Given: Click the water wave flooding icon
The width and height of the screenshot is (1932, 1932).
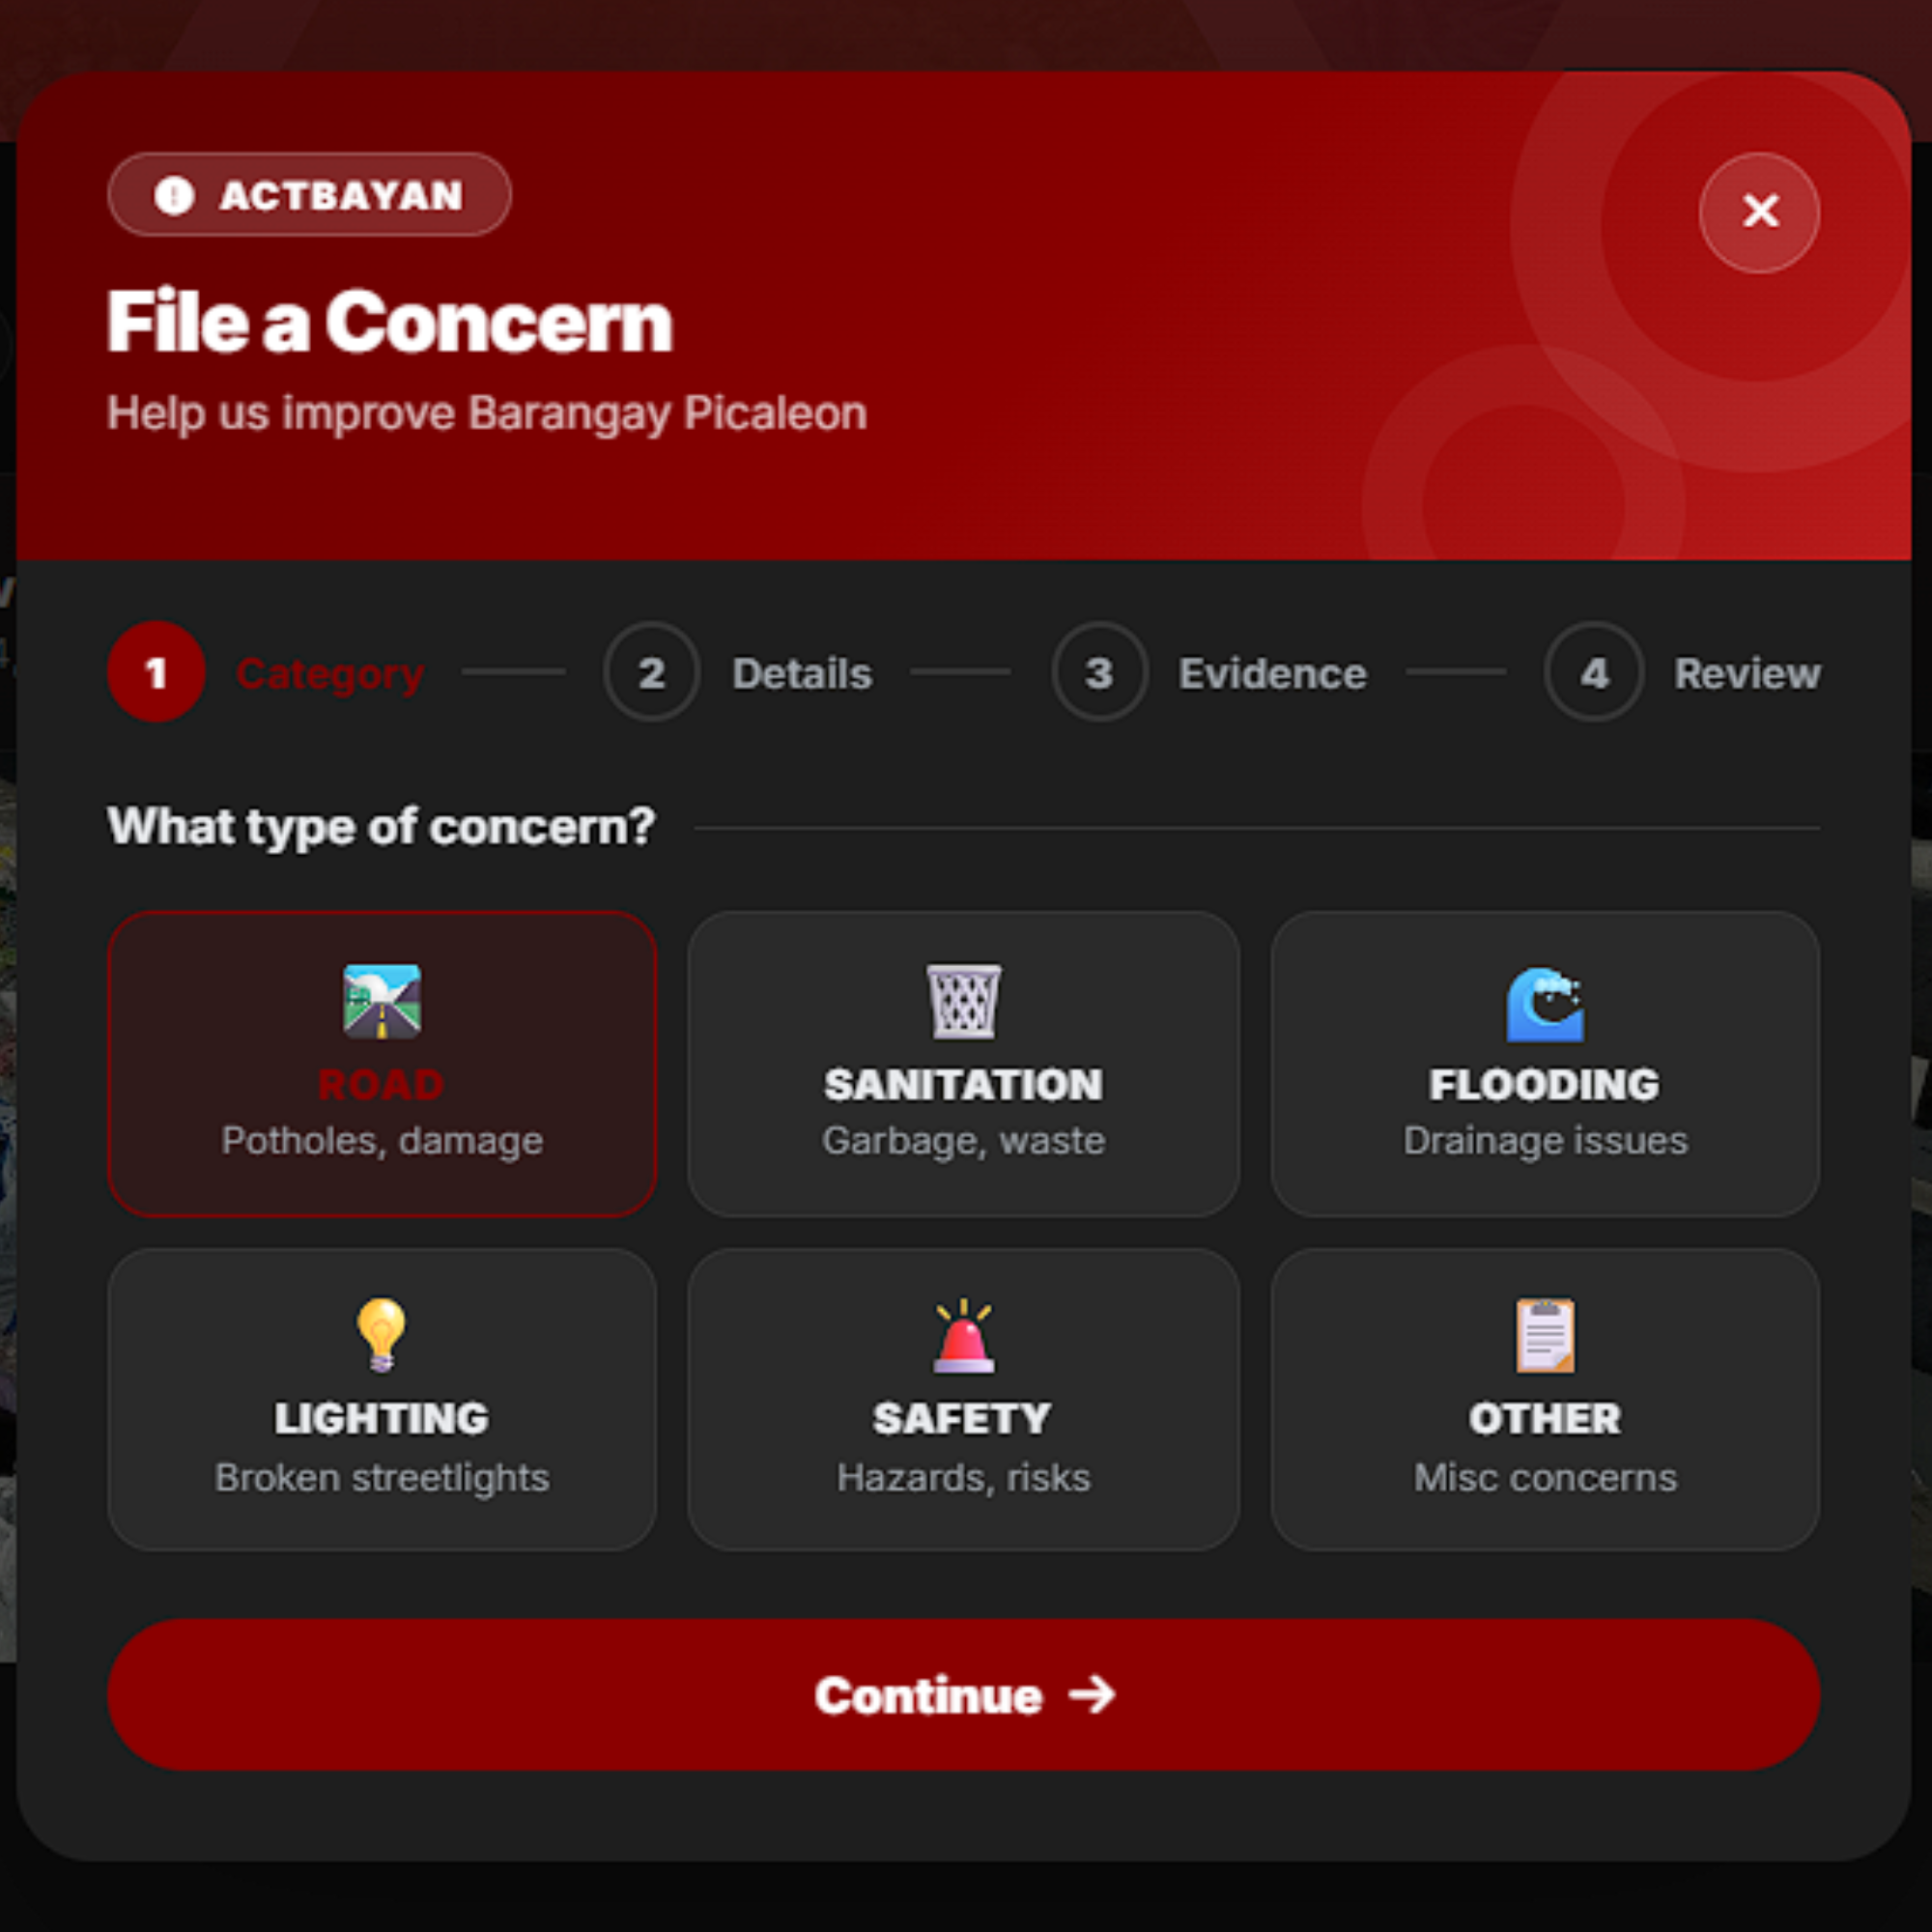Looking at the screenshot, I should click(x=1545, y=1003).
